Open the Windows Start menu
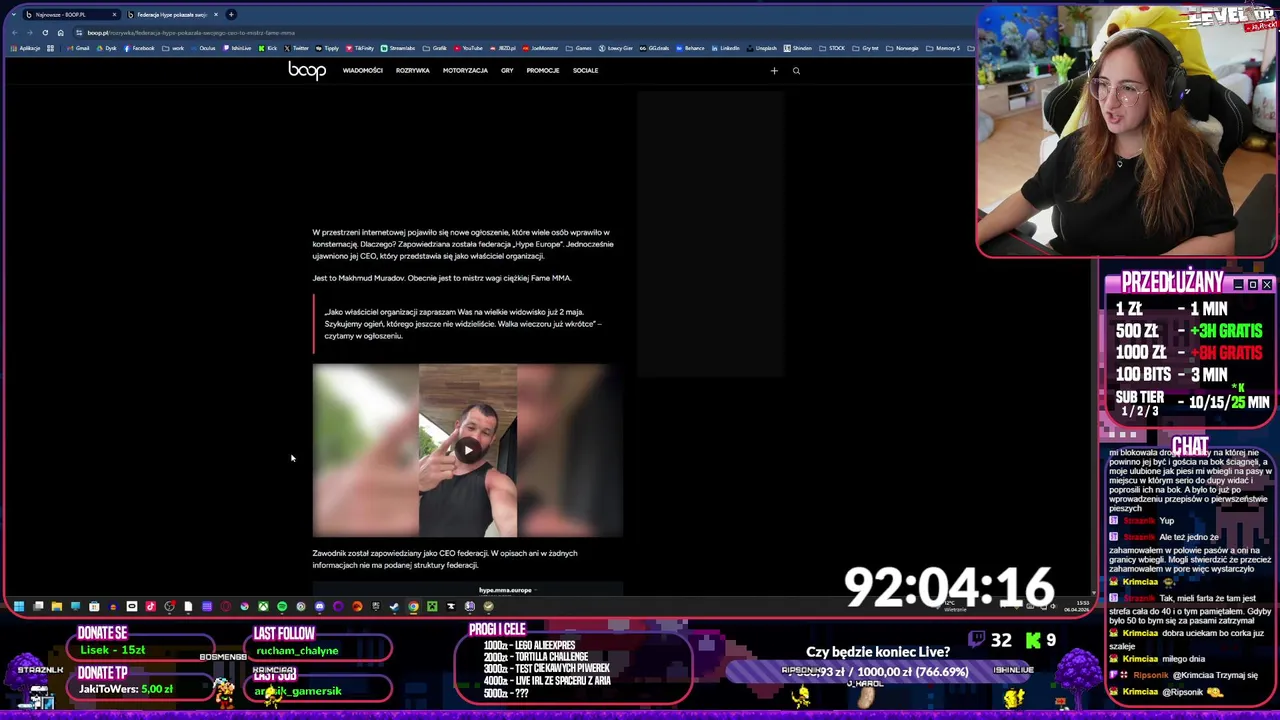This screenshot has width=1280, height=720. [x=19, y=606]
